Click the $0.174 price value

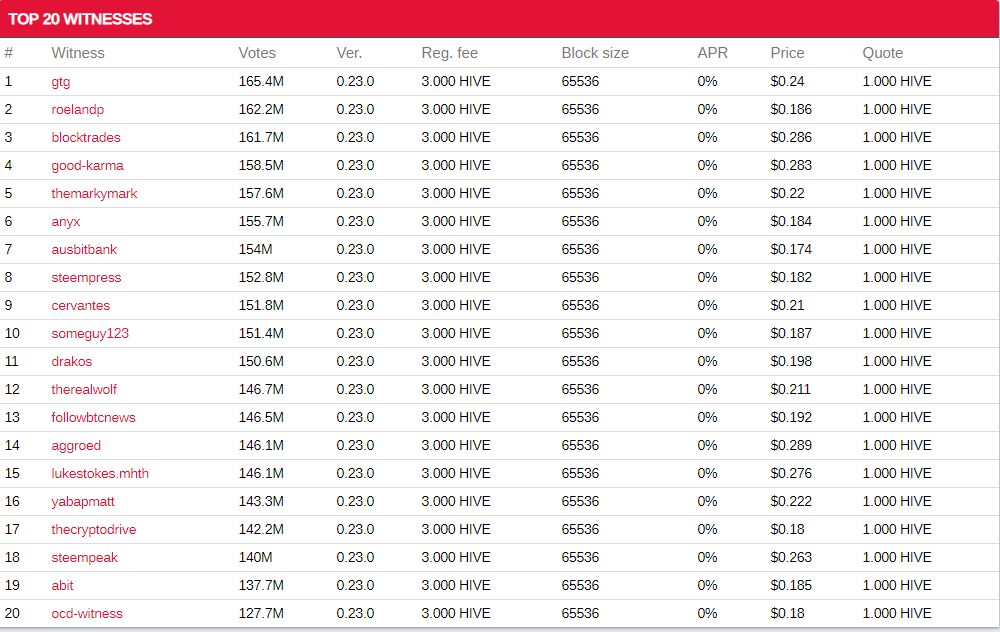(791, 250)
